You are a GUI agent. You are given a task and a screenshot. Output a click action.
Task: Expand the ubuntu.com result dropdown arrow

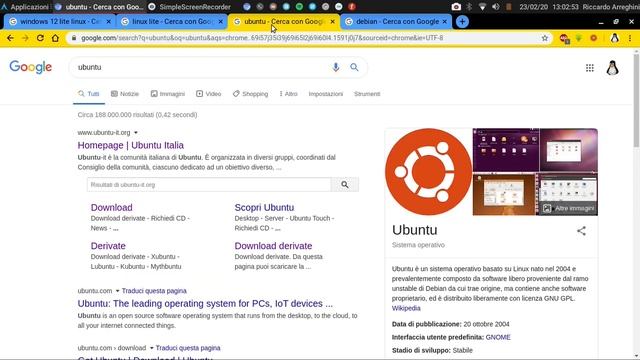pos(118,291)
